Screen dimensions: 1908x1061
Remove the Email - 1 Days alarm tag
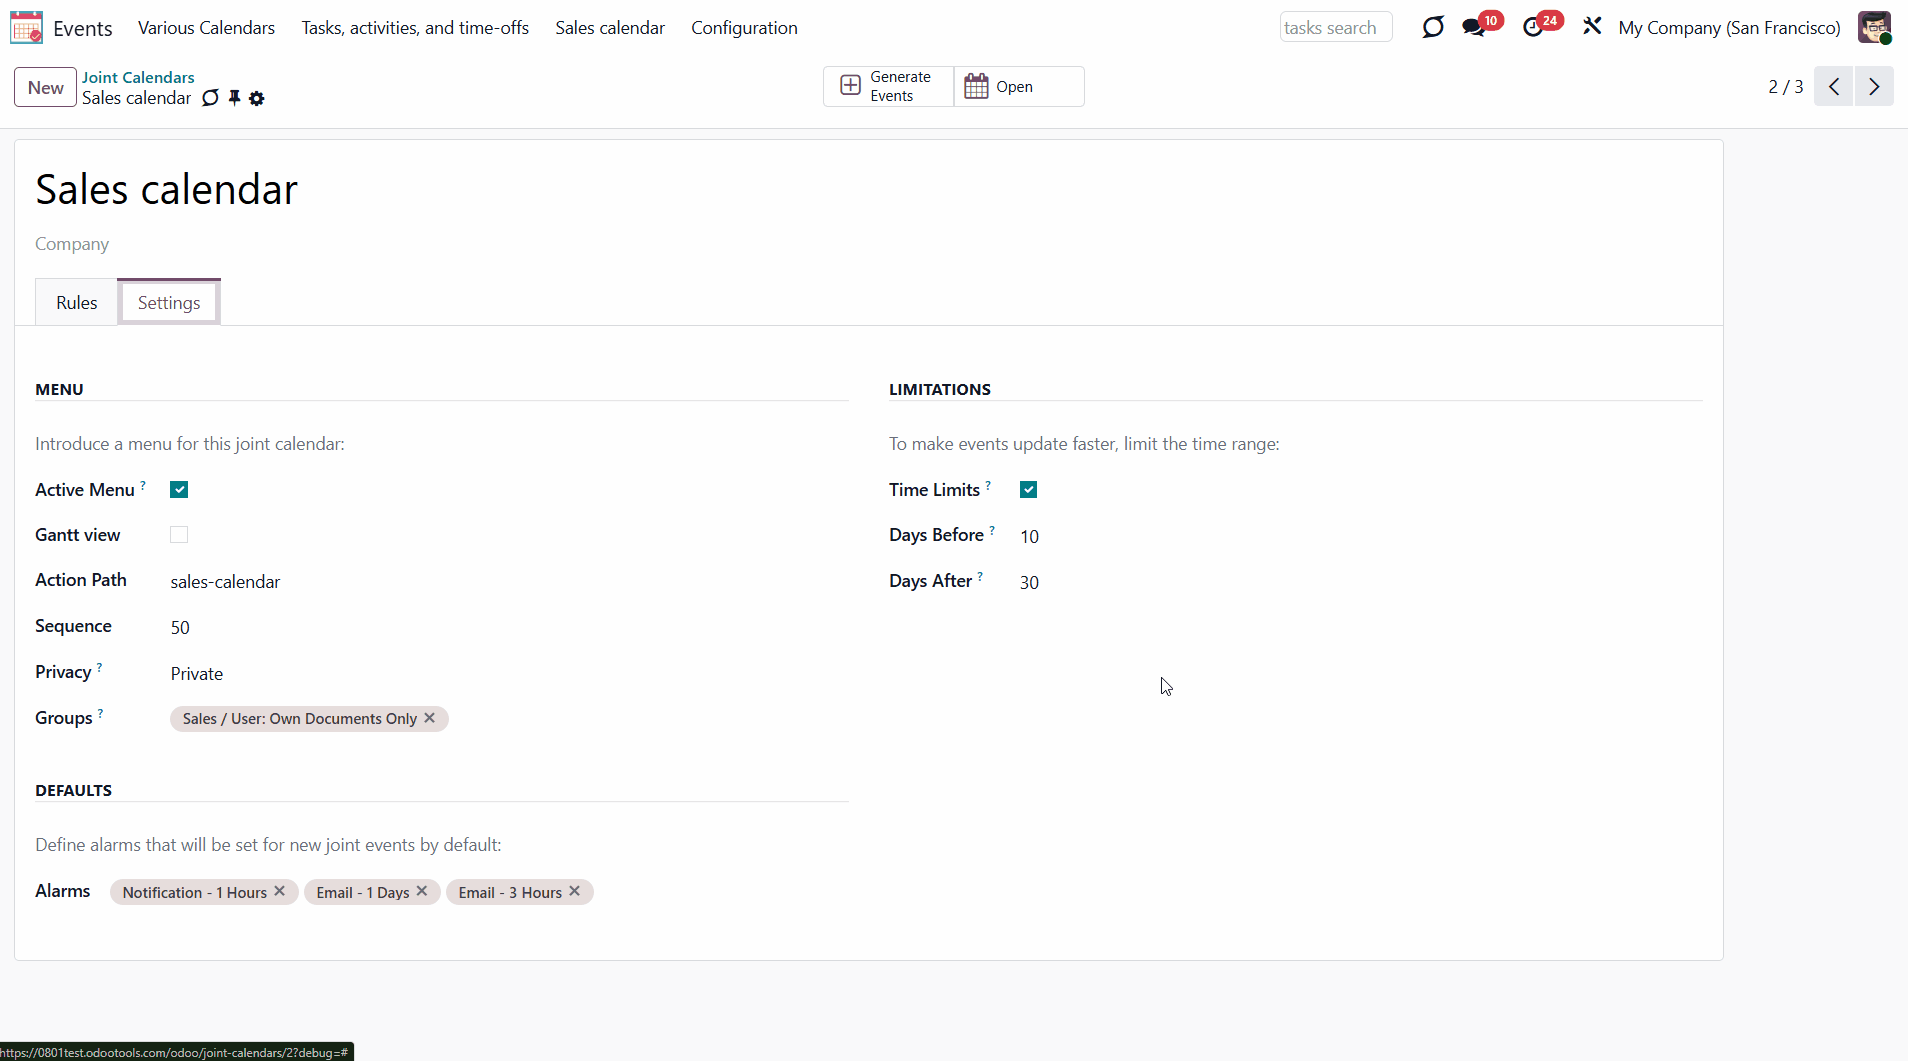click(x=422, y=891)
